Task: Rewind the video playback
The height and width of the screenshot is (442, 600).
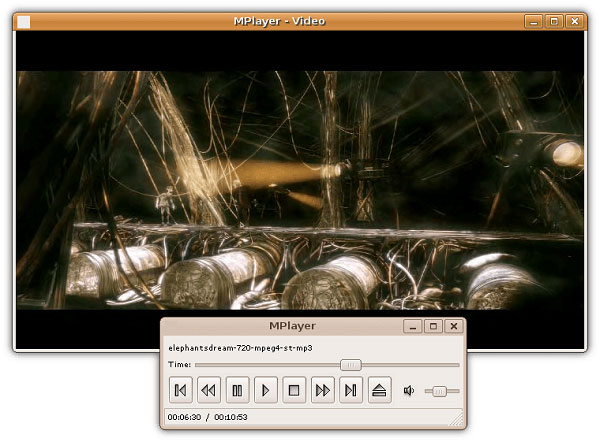Action: 209,390
